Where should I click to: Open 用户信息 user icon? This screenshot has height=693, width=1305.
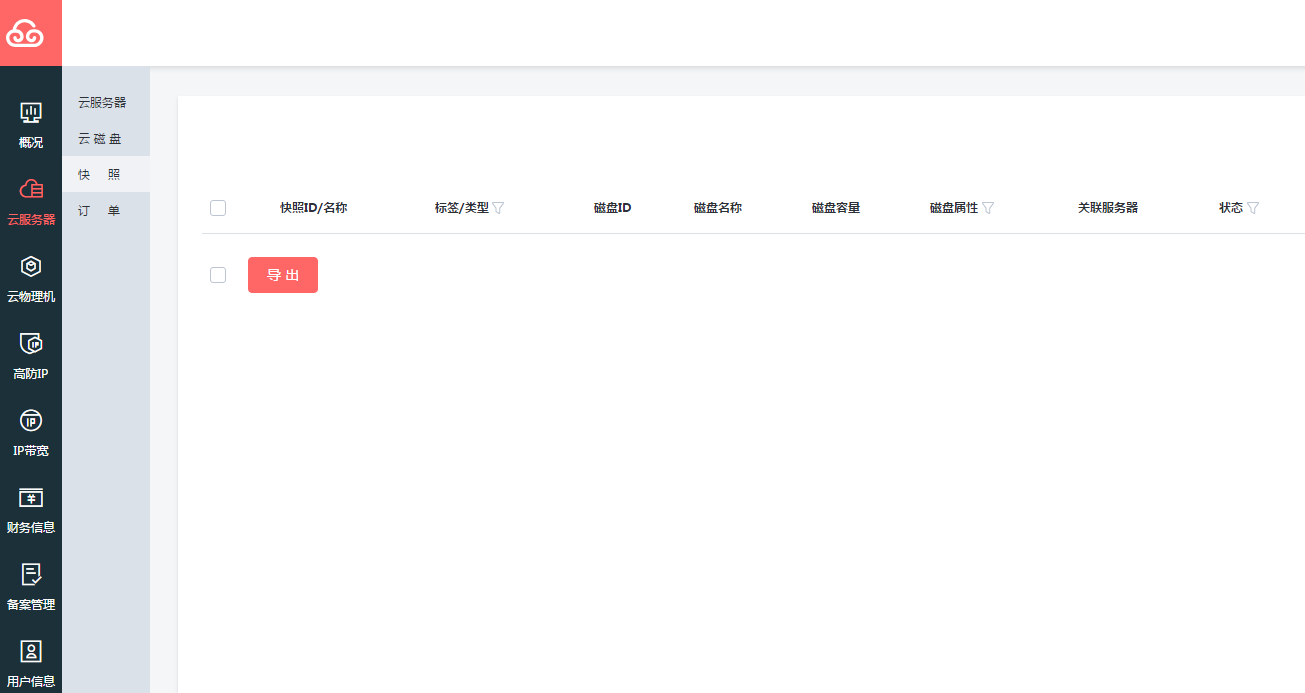click(31, 652)
